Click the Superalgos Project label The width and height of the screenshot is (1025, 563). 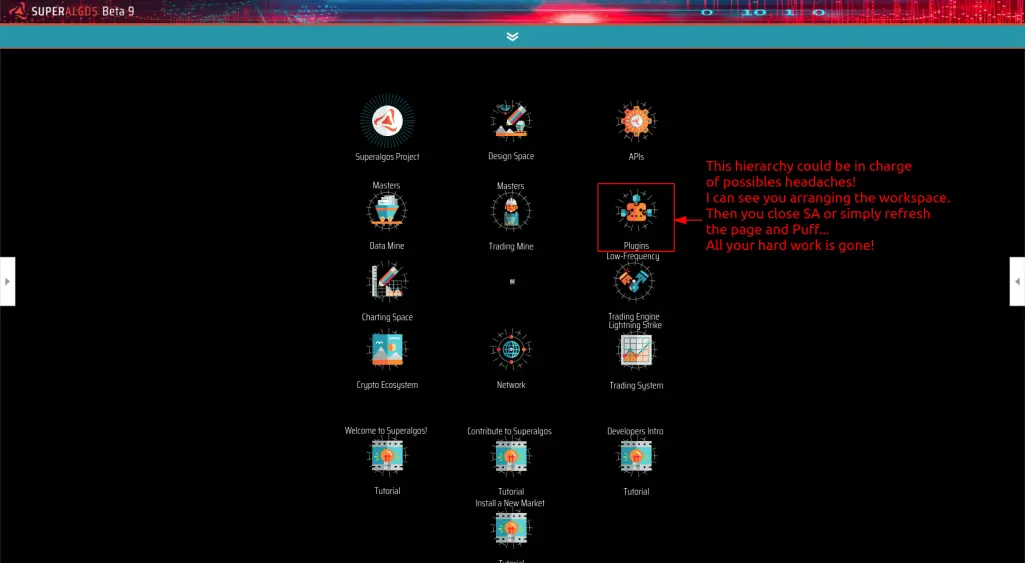point(387,157)
